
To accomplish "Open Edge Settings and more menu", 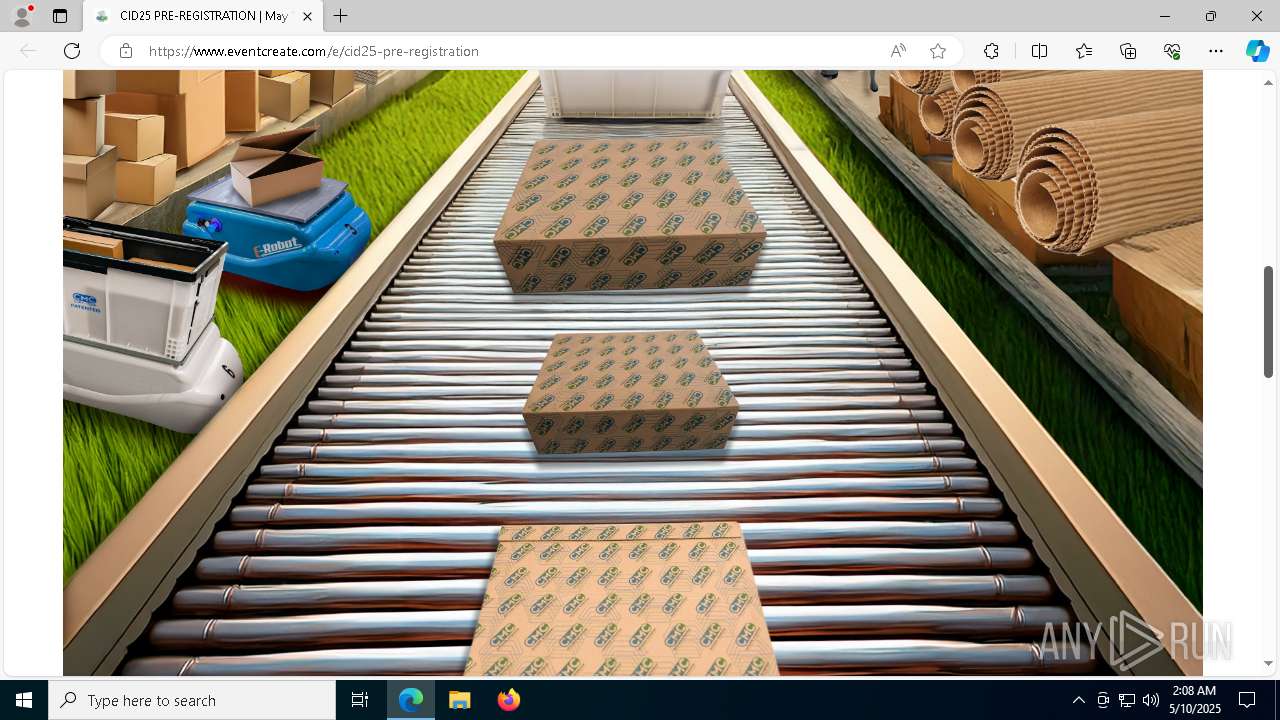I will [1216, 51].
